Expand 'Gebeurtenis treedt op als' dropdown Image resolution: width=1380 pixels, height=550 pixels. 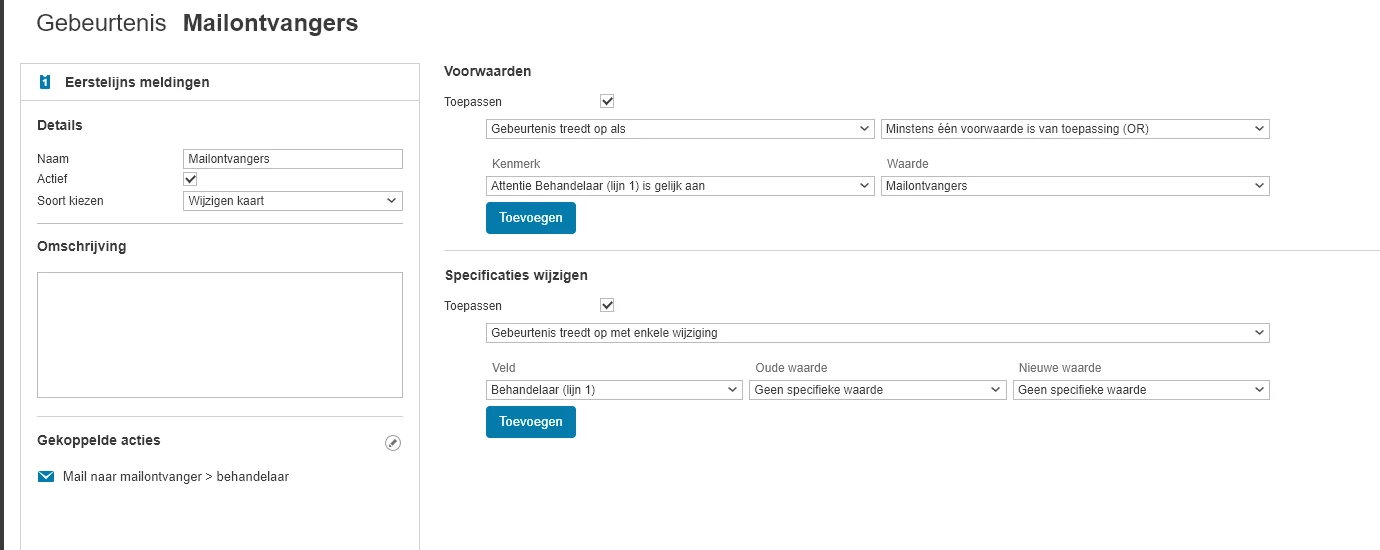click(x=680, y=129)
